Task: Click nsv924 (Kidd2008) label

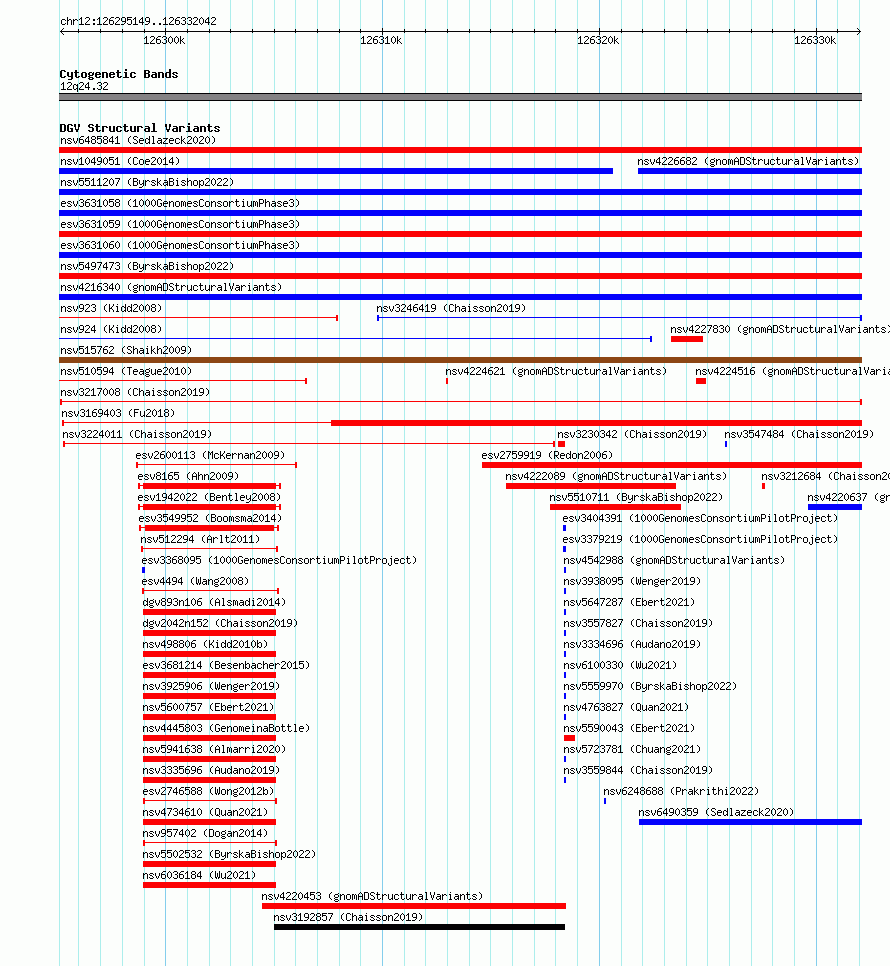Action: point(111,329)
